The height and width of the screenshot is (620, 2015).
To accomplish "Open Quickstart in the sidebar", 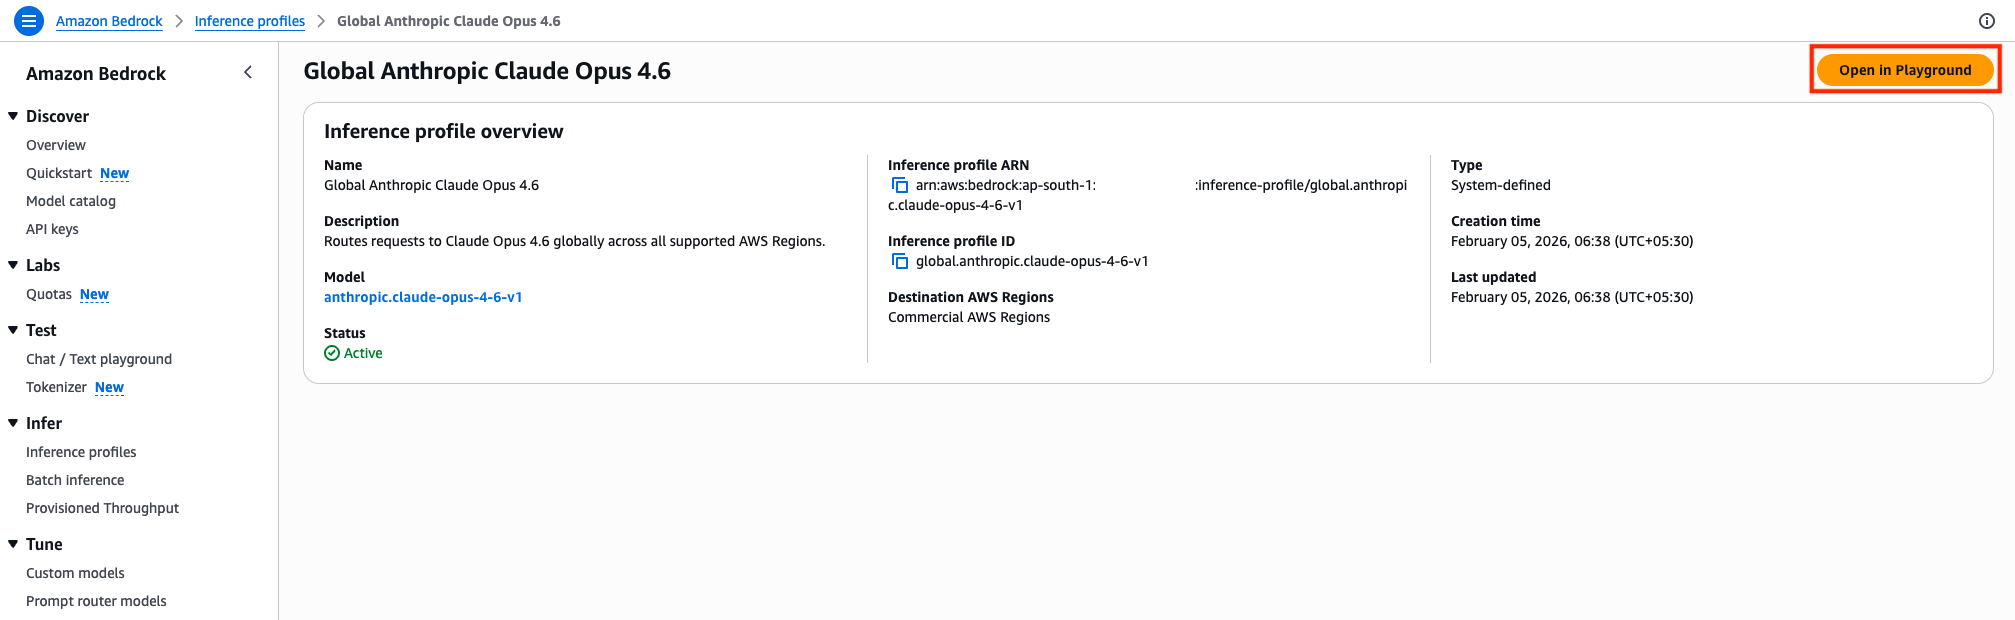I will click(x=59, y=173).
